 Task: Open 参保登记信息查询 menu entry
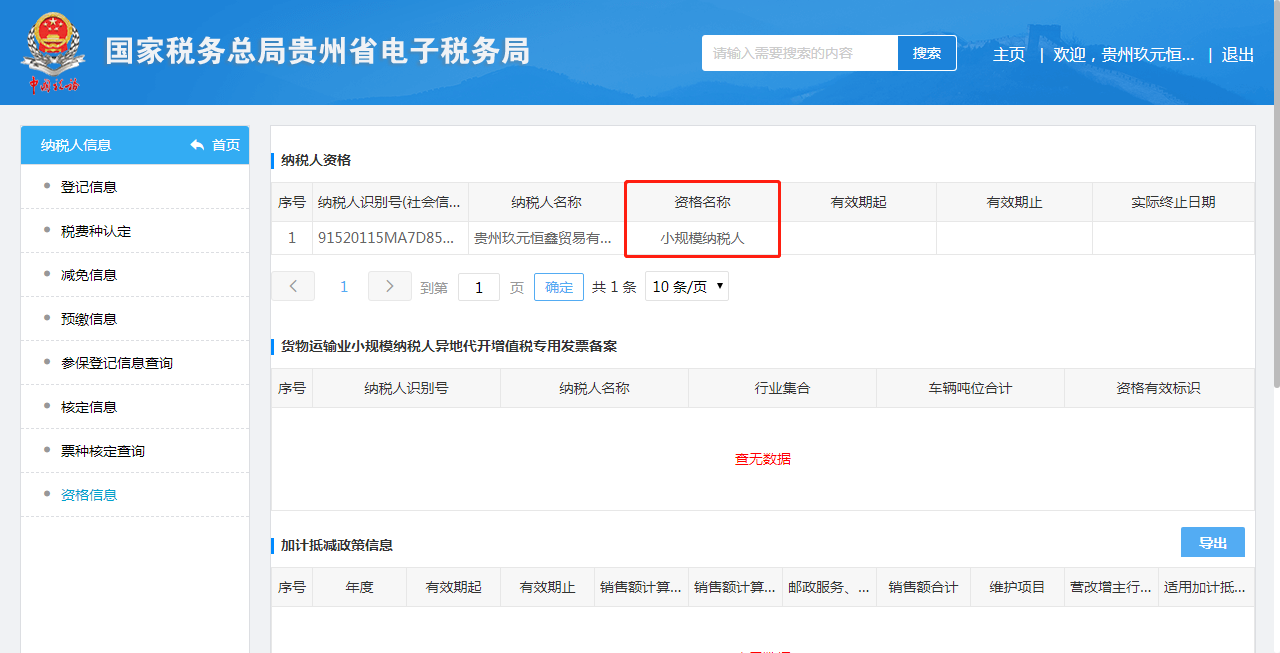point(117,363)
